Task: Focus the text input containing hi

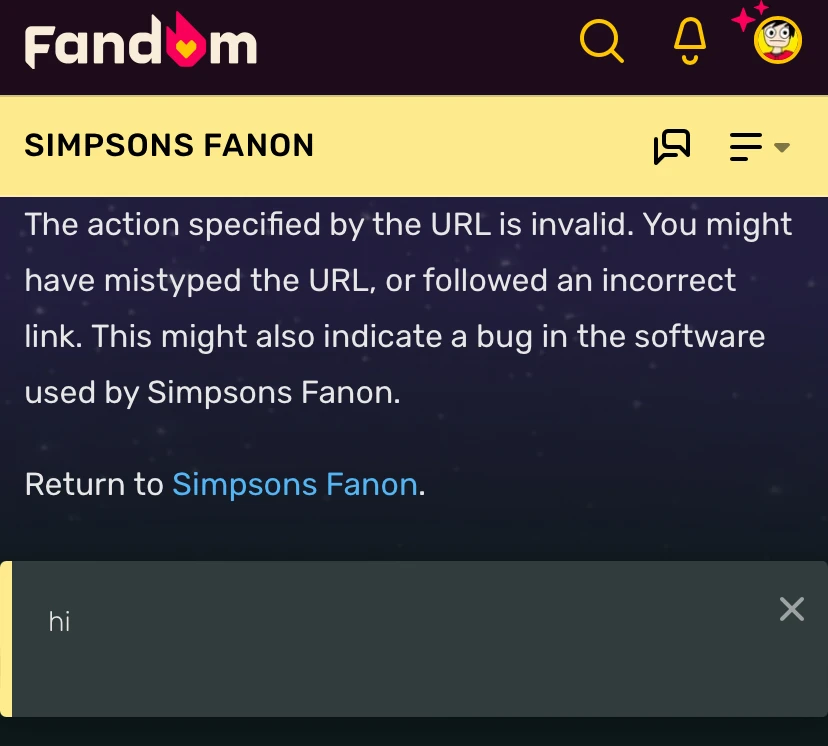Action: (400, 622)
